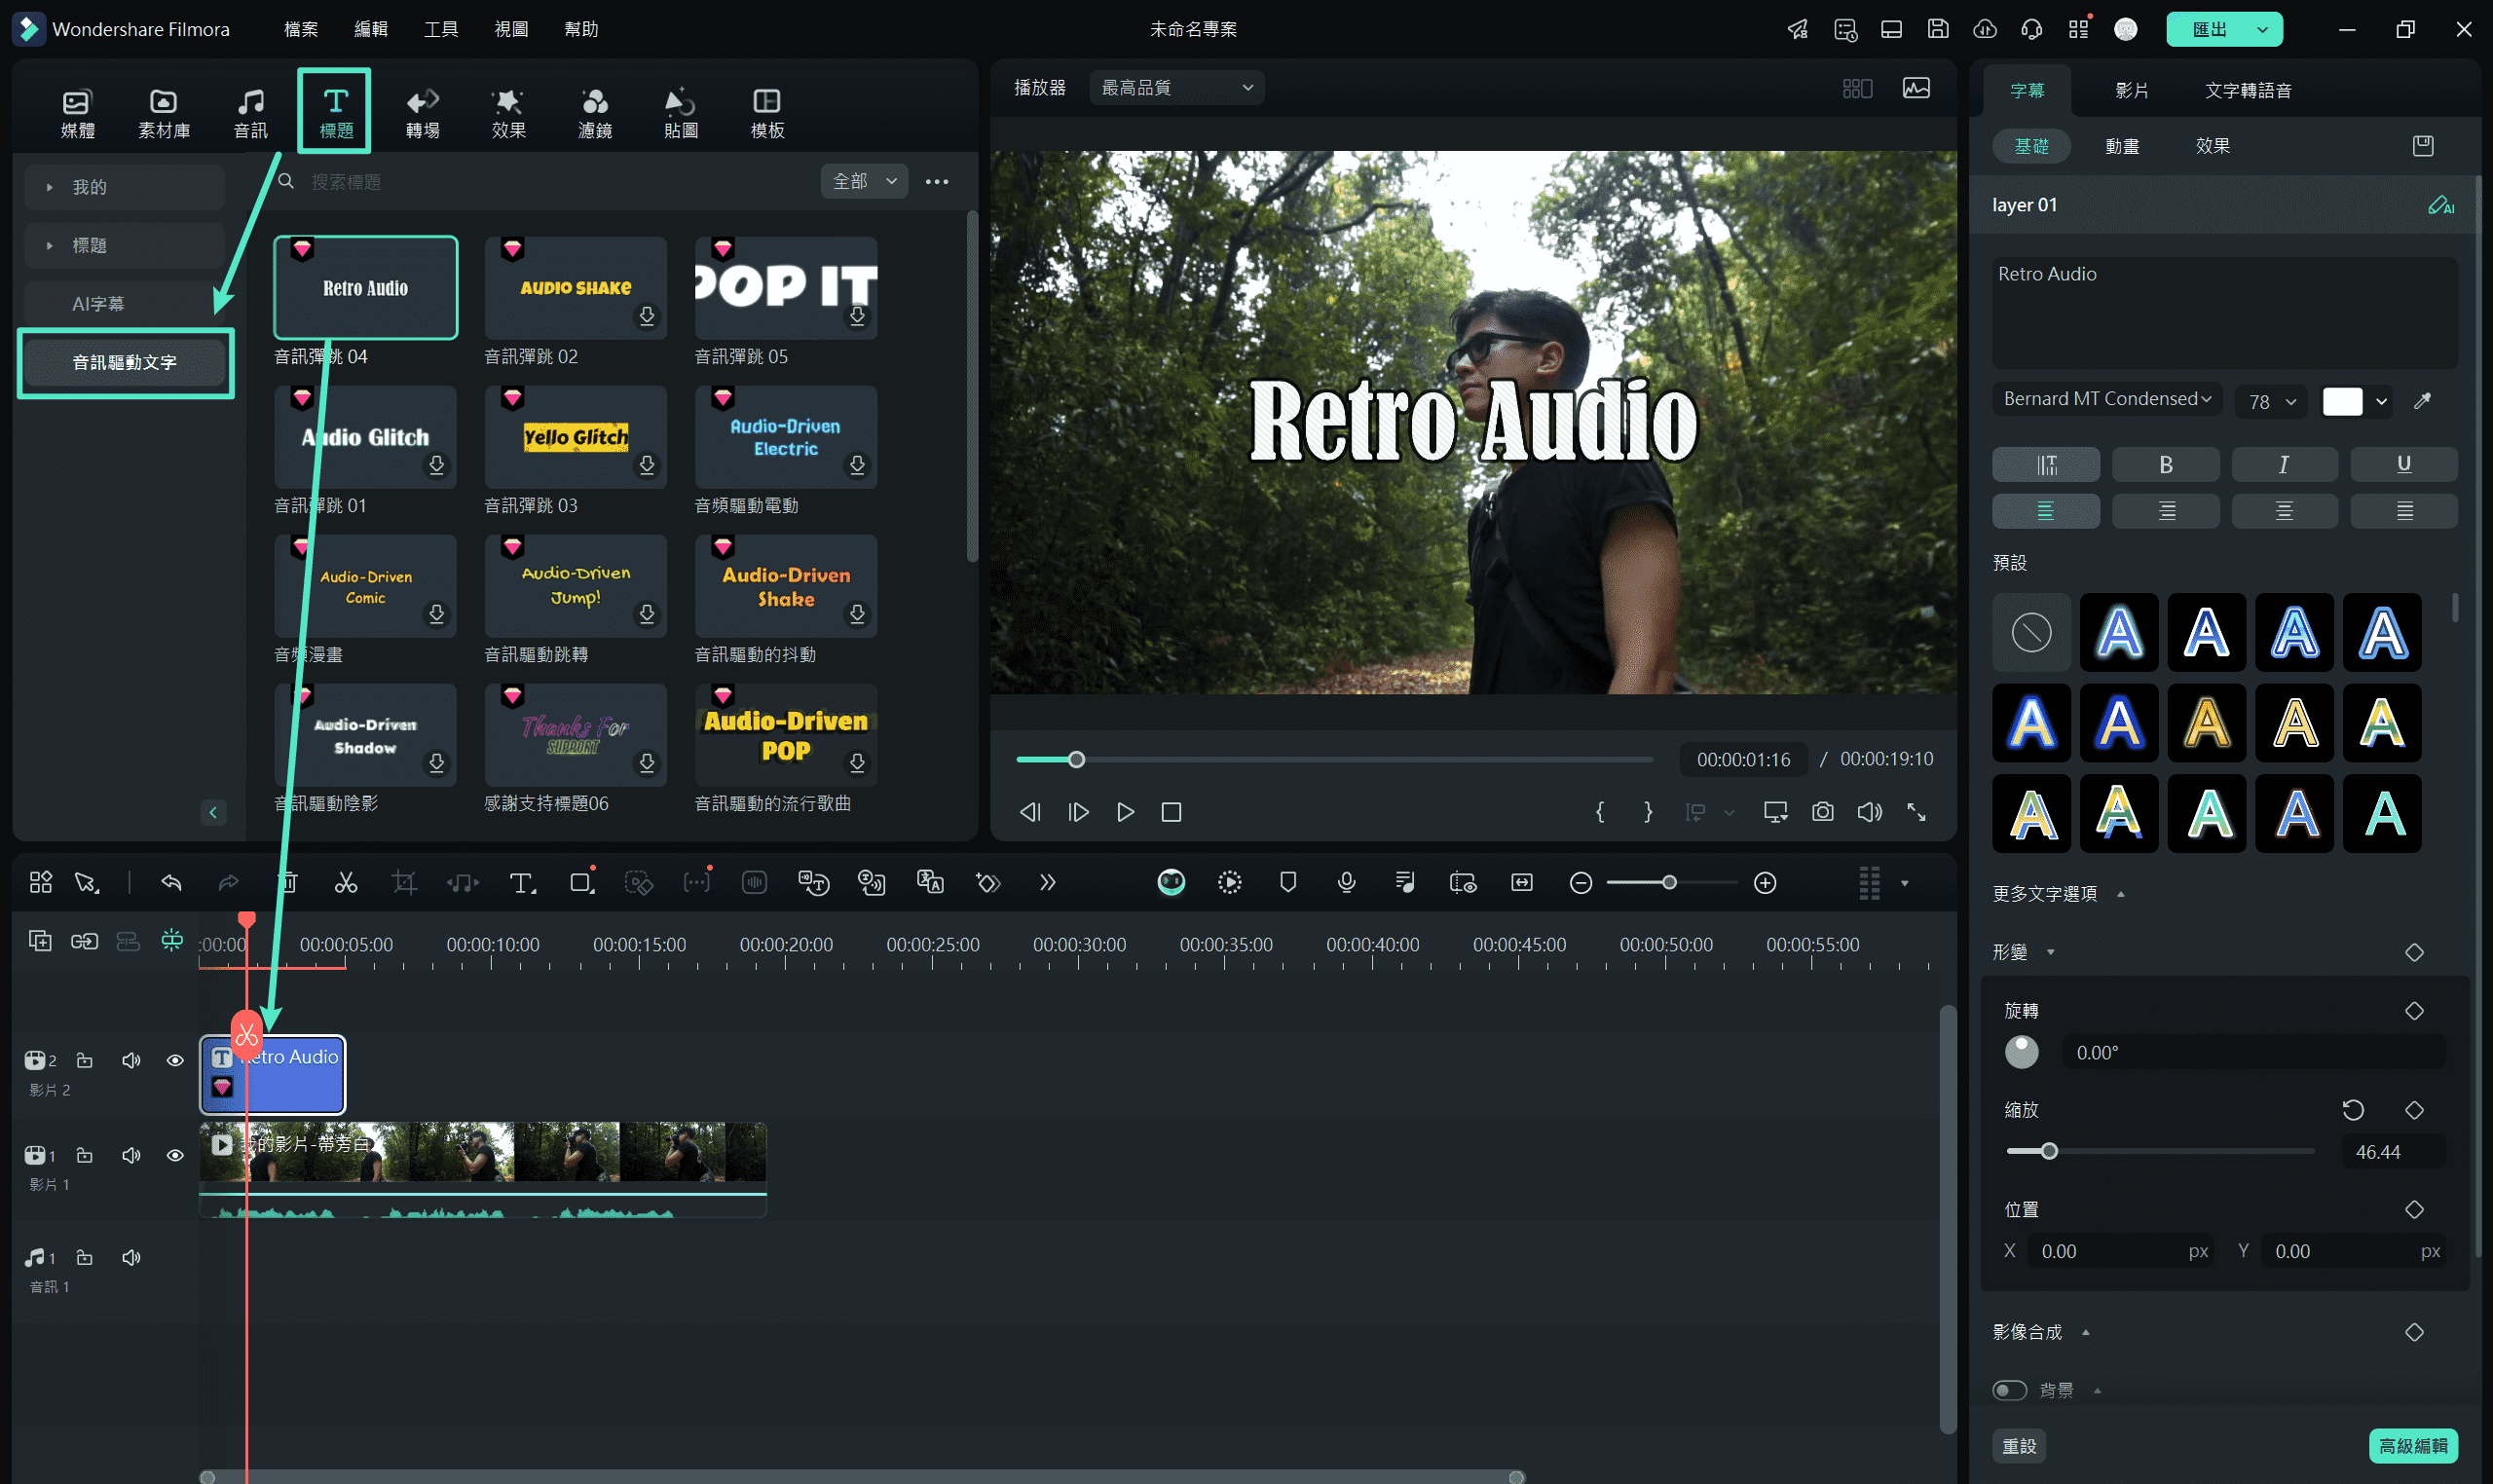Switch to the 文字轉語音 tab
Viewport: 2493px width, 1484px height.
[x=2247, y=90]
